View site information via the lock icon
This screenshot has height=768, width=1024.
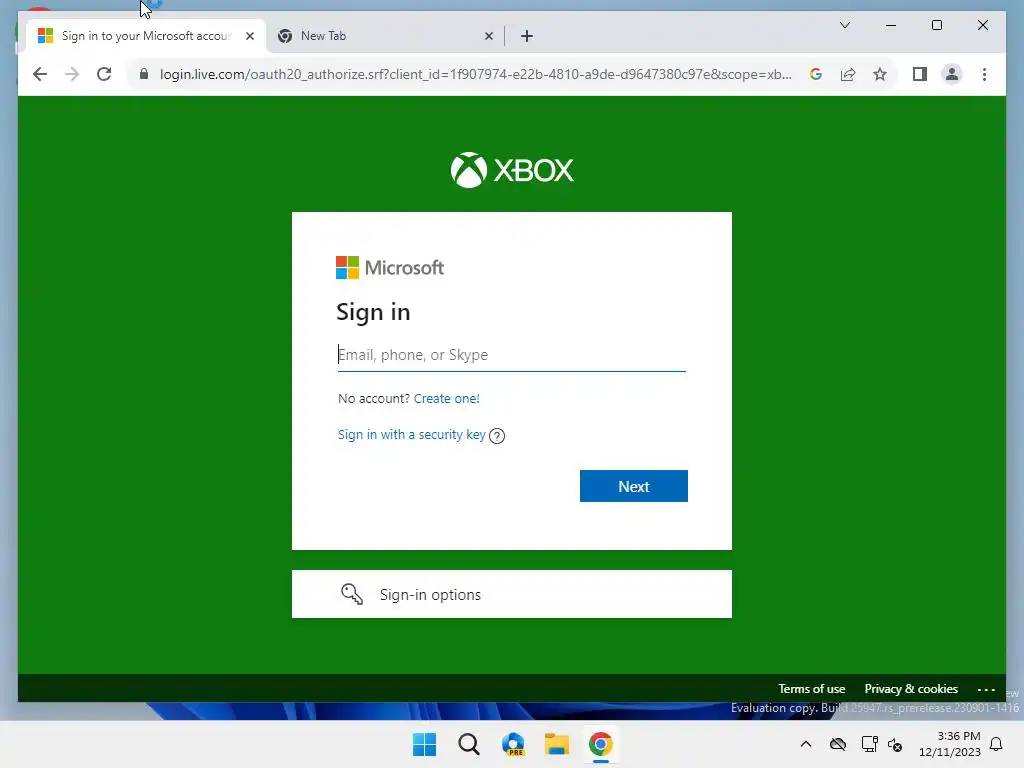144,74
